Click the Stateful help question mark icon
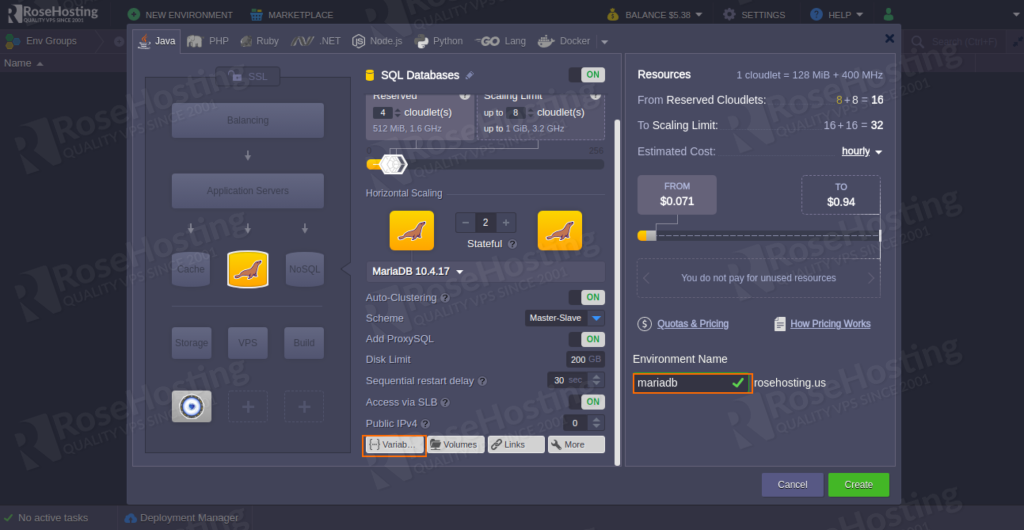 (512, 243)
